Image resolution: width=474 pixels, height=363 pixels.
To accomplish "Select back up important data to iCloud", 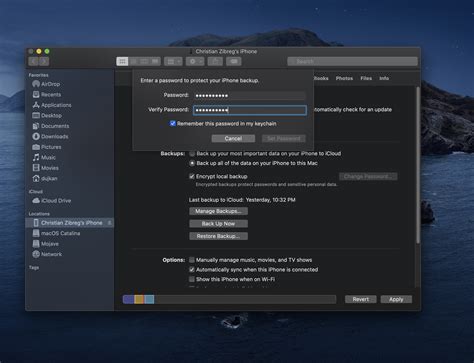I will [x=192, y=154].
